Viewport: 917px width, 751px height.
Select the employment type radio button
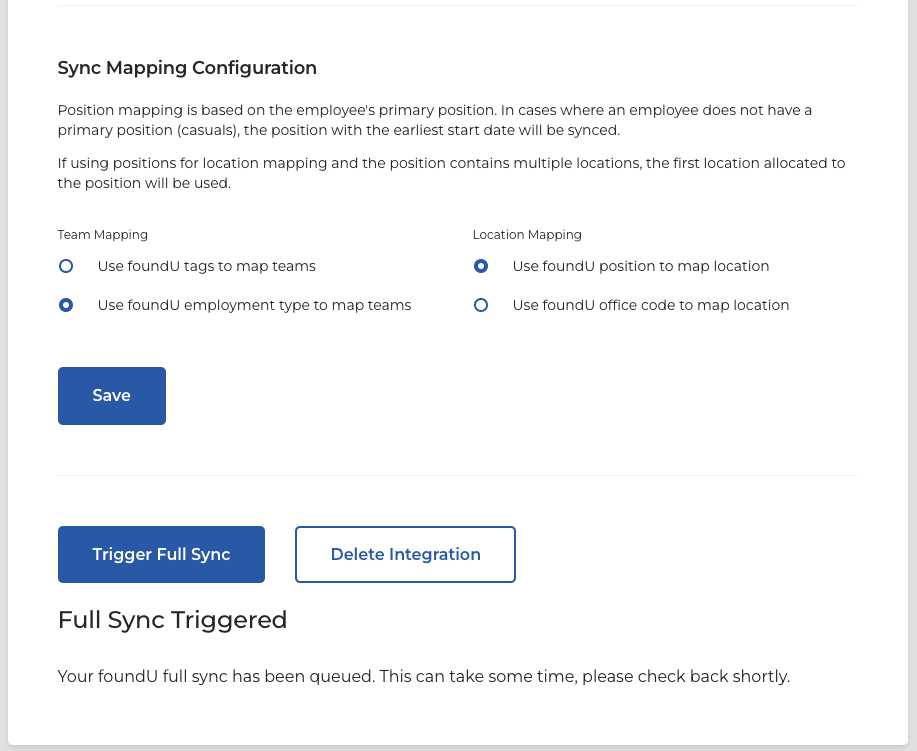point(66,305)
